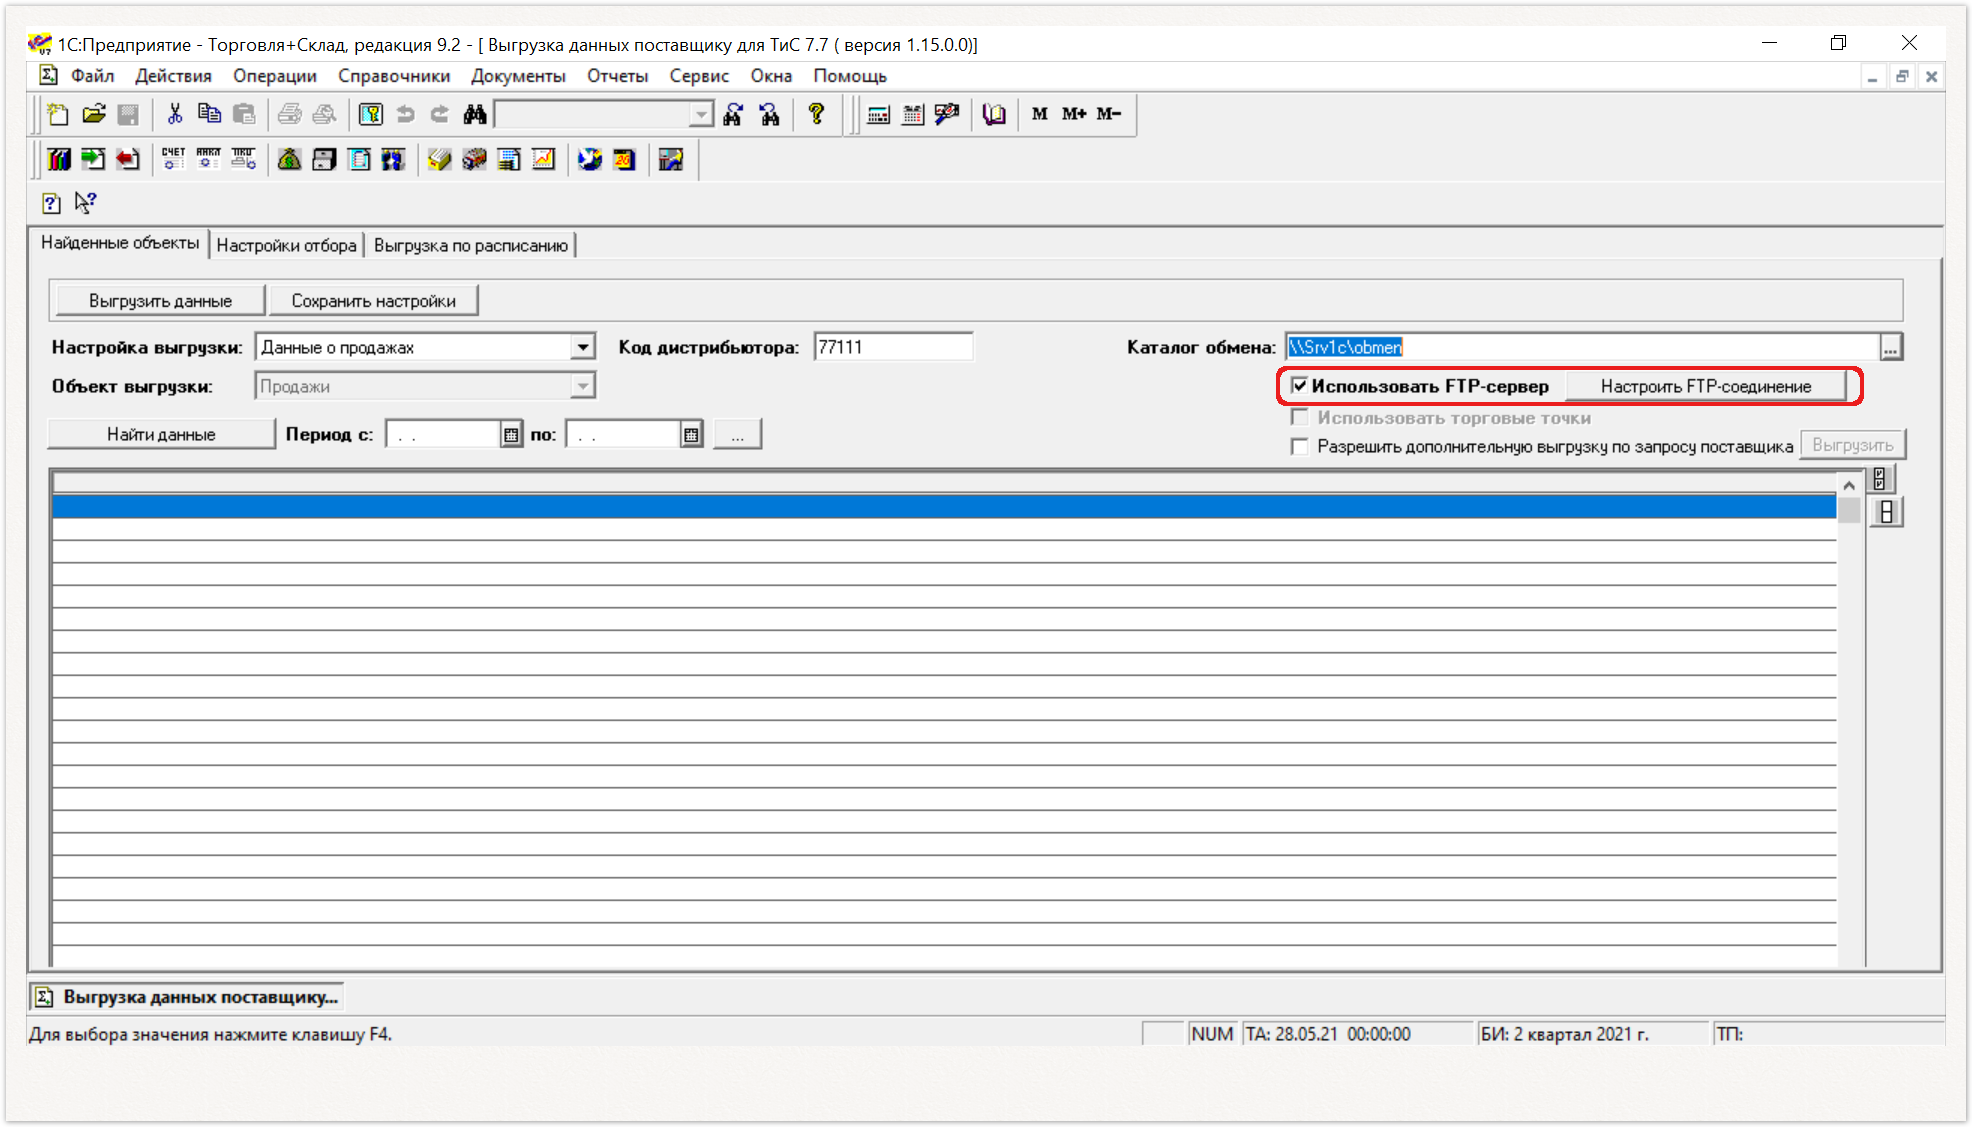Click the file cabinet icon
The width and height of the screenshot is (1972, 1127).
(x=324, y=159)
